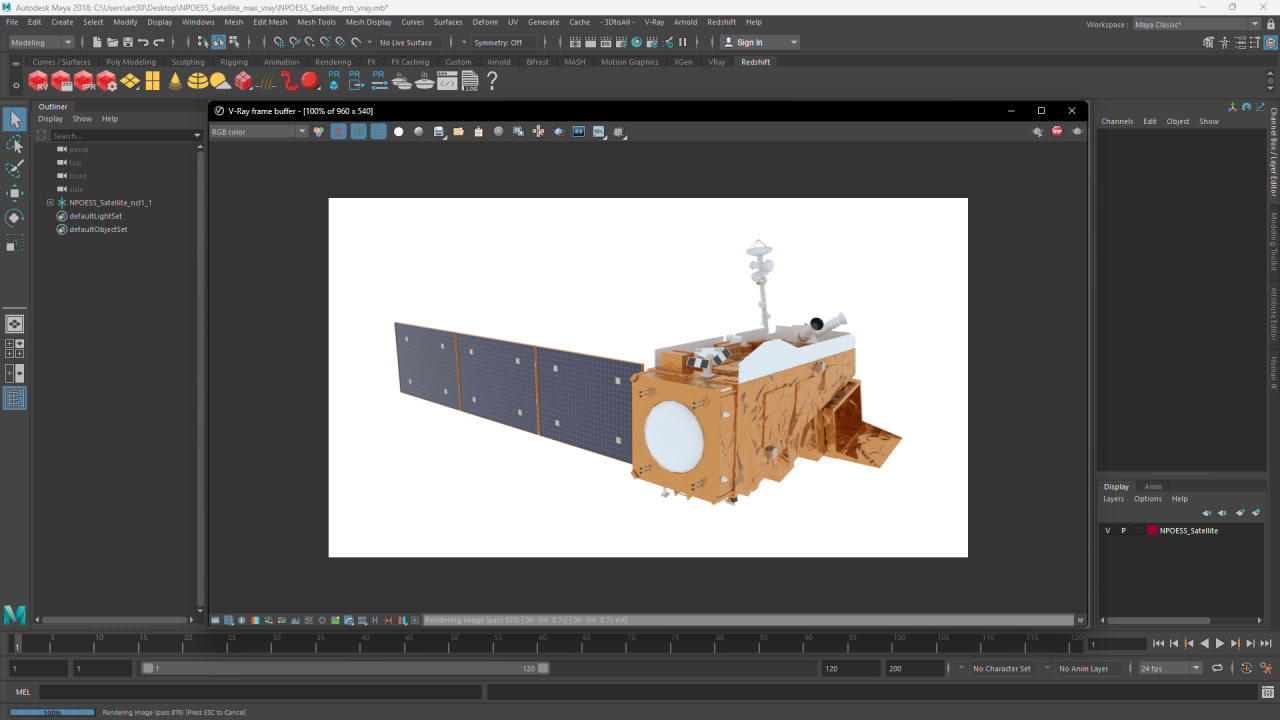
Task: Click the Redshift IPR shelf icon
Action: point(84,81)
